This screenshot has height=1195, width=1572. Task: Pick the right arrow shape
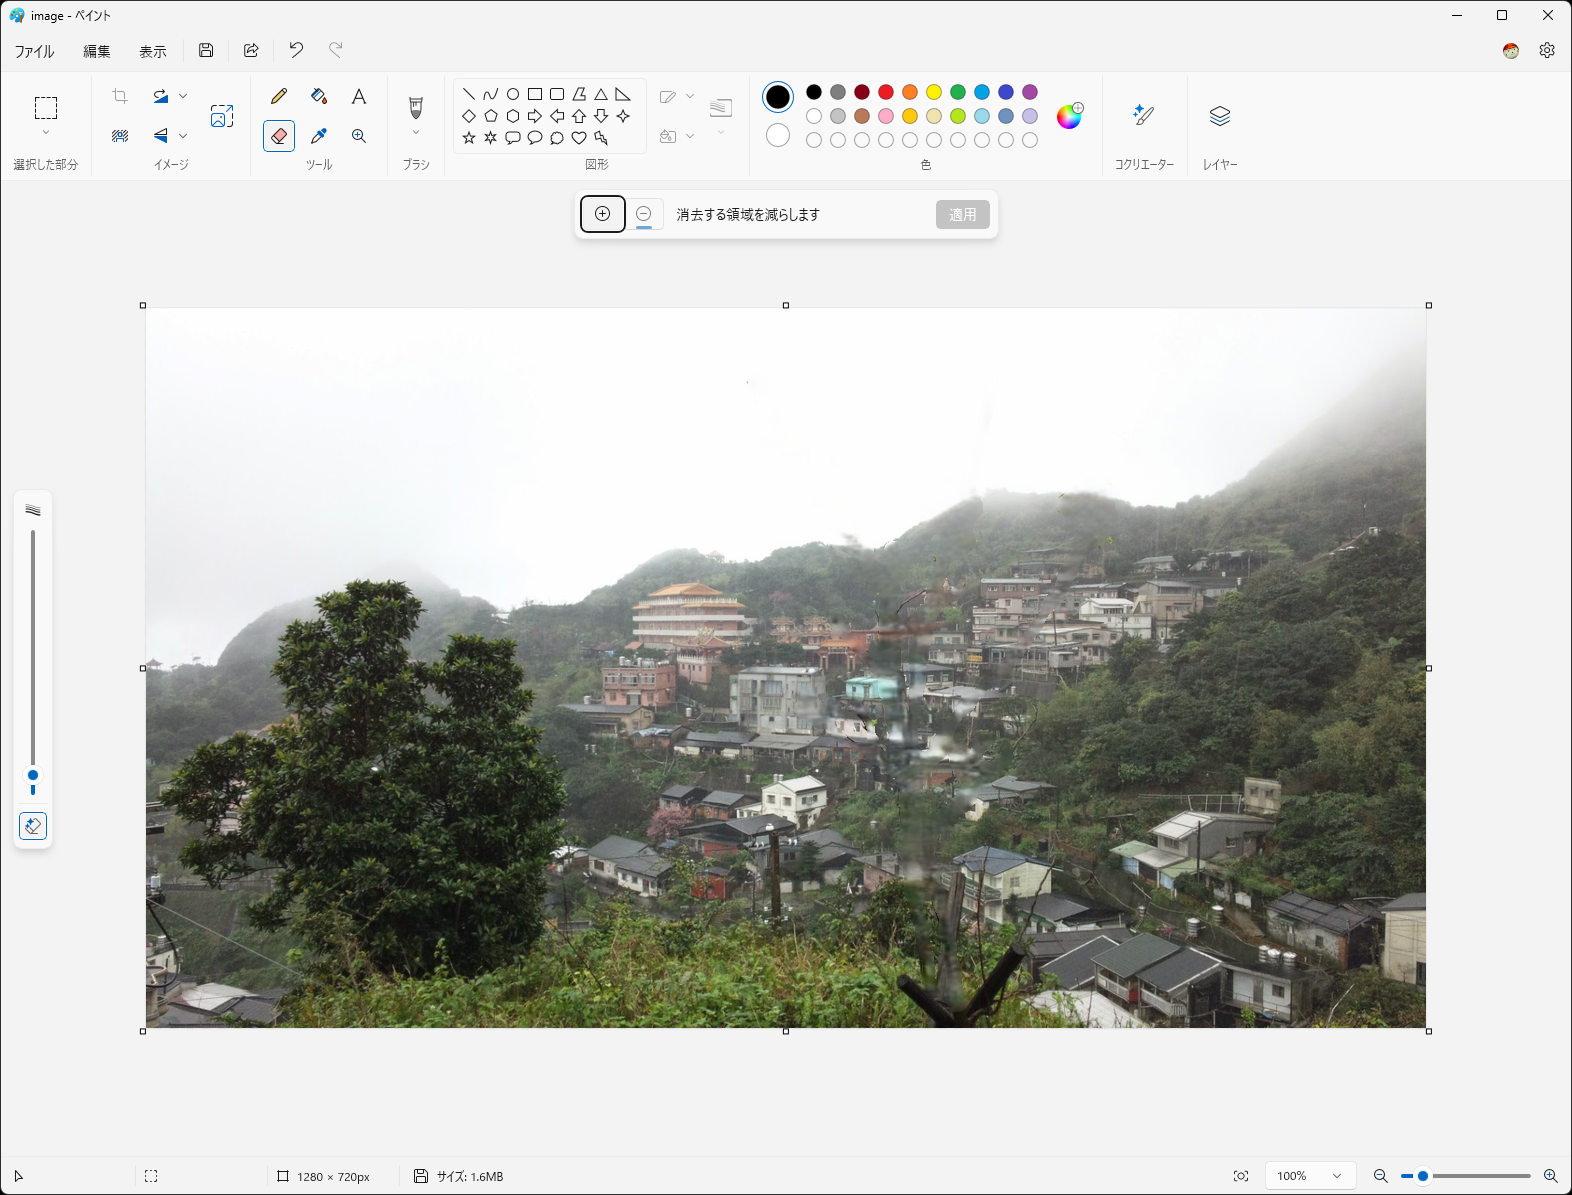coord(535,116)
